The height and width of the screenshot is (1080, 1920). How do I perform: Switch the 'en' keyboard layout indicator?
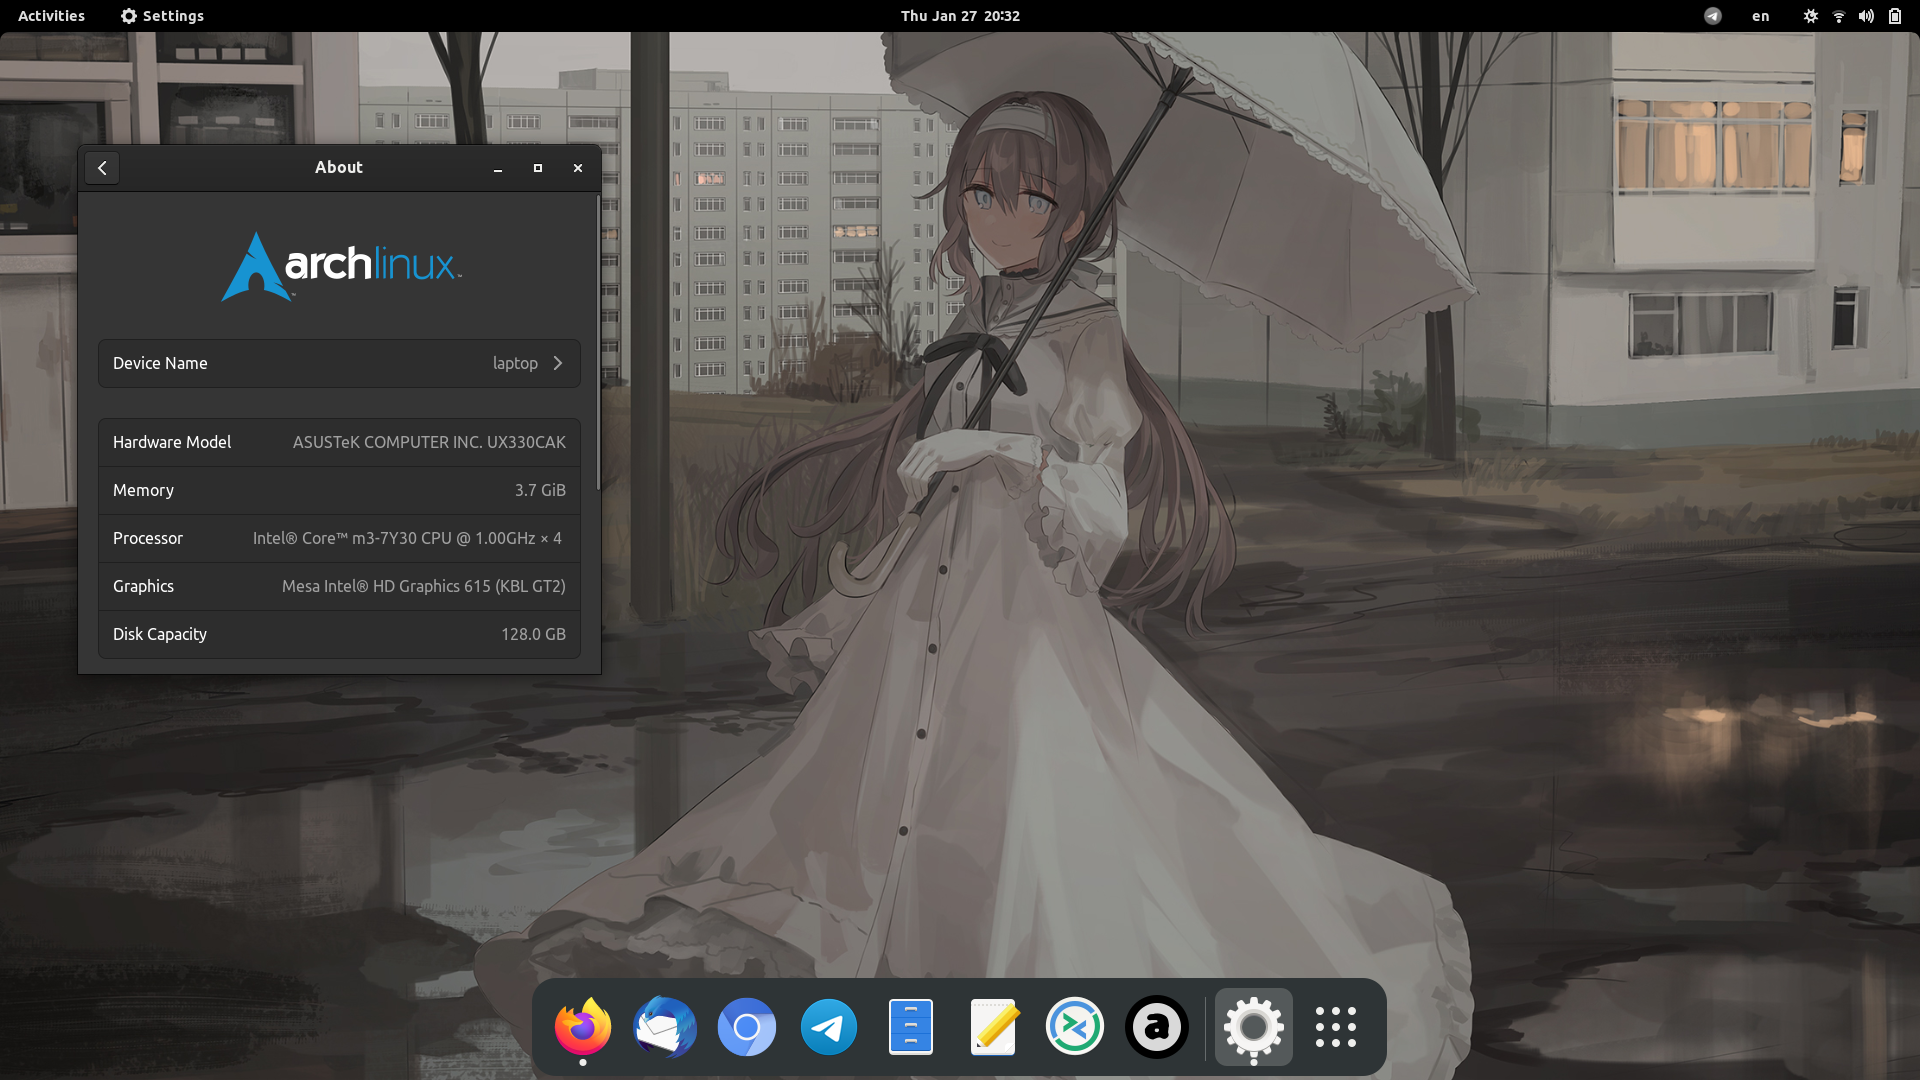pos(1761,16)
